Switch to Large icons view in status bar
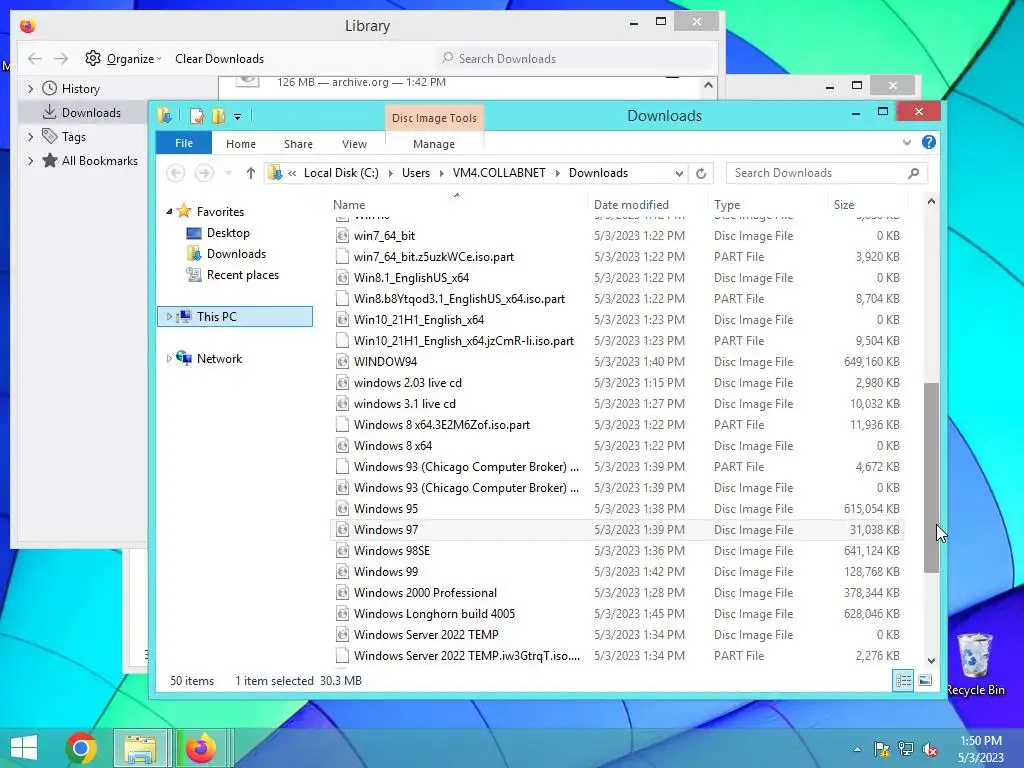The image size is (1024, 768). (925, 680)
